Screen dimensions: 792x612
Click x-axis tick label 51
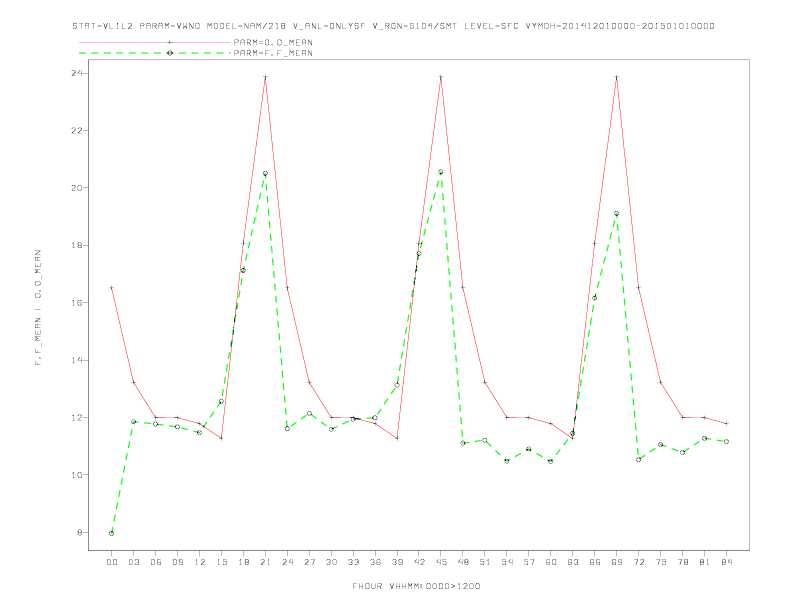click(x=485, y=562)
